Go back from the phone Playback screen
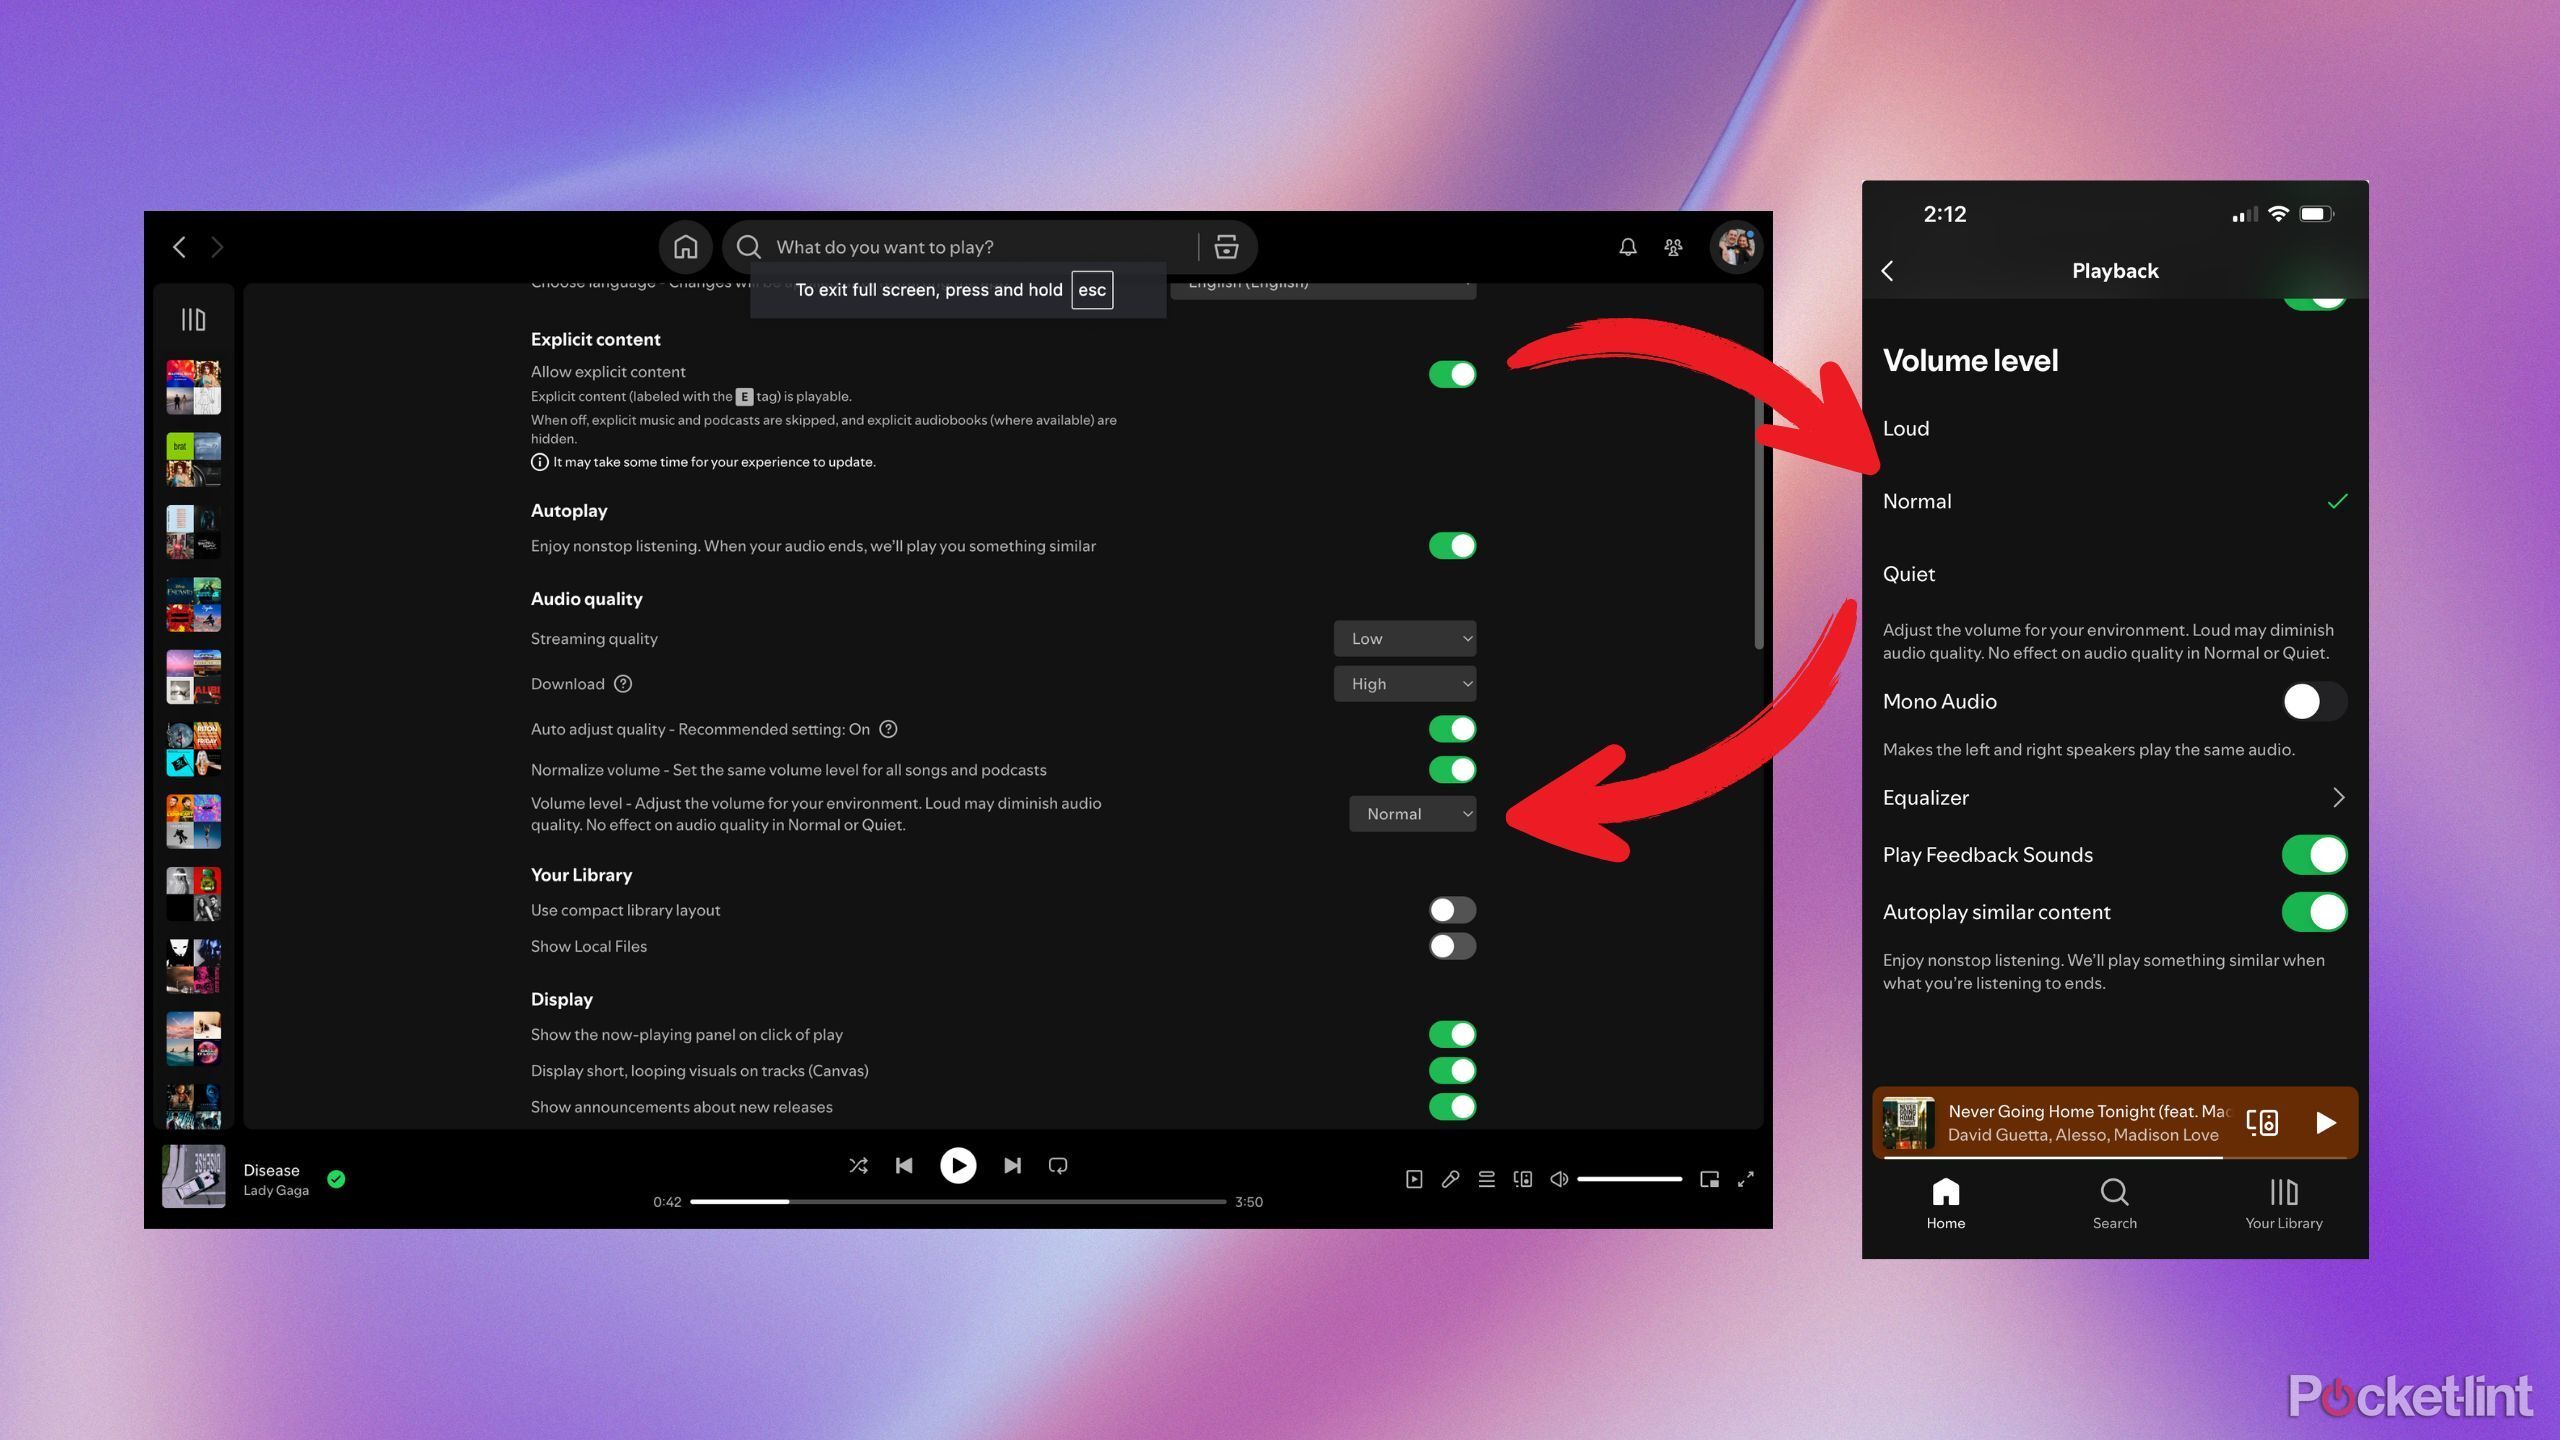Screen dimensions: 2560x1440 pyautogui.click(x=1888, y=271)
